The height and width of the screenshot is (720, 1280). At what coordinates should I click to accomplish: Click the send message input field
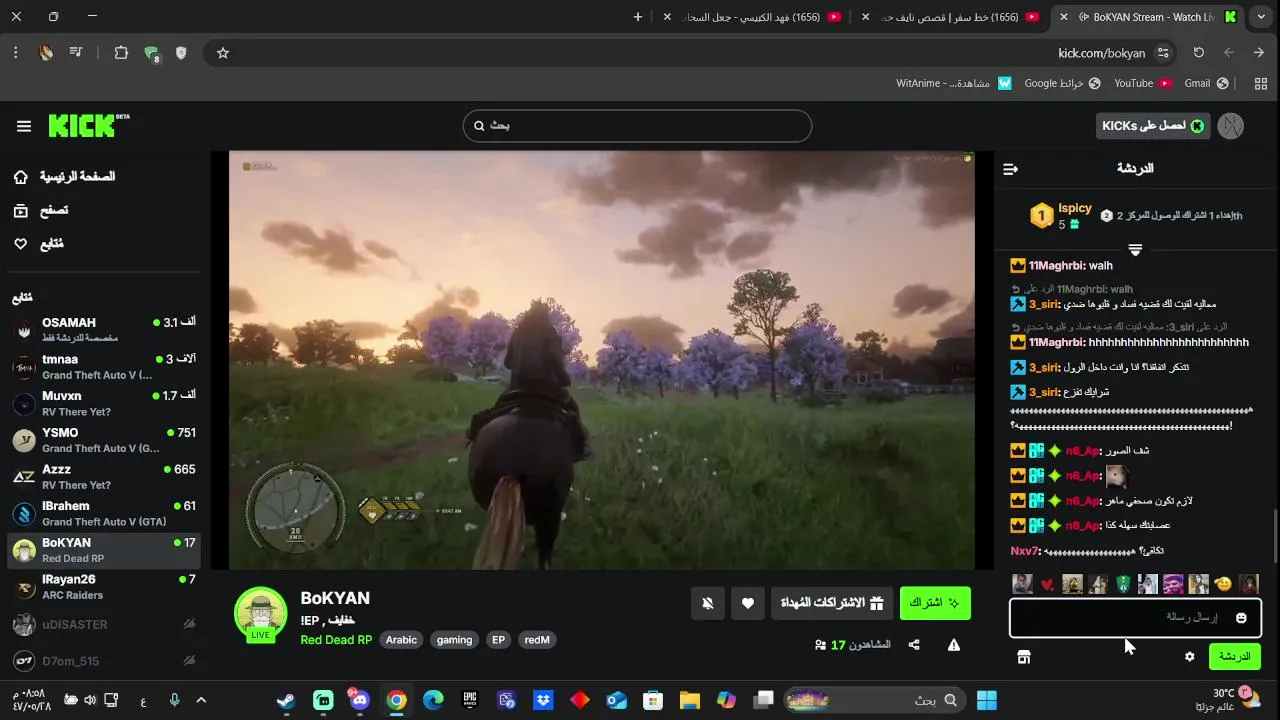[x=1135, y=618]
